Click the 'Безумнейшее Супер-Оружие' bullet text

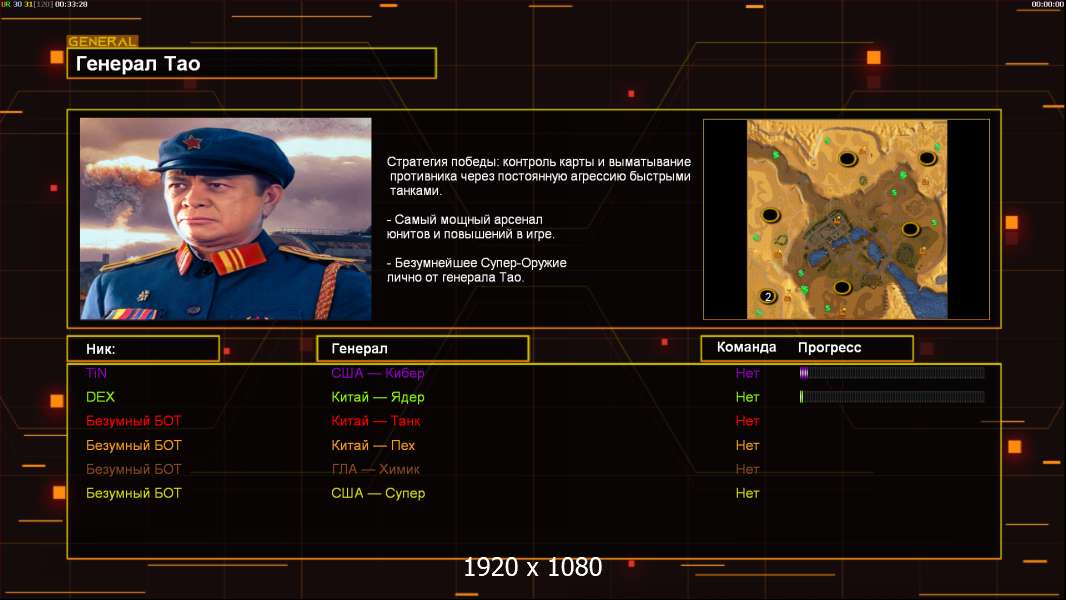(x=477, y=270)
